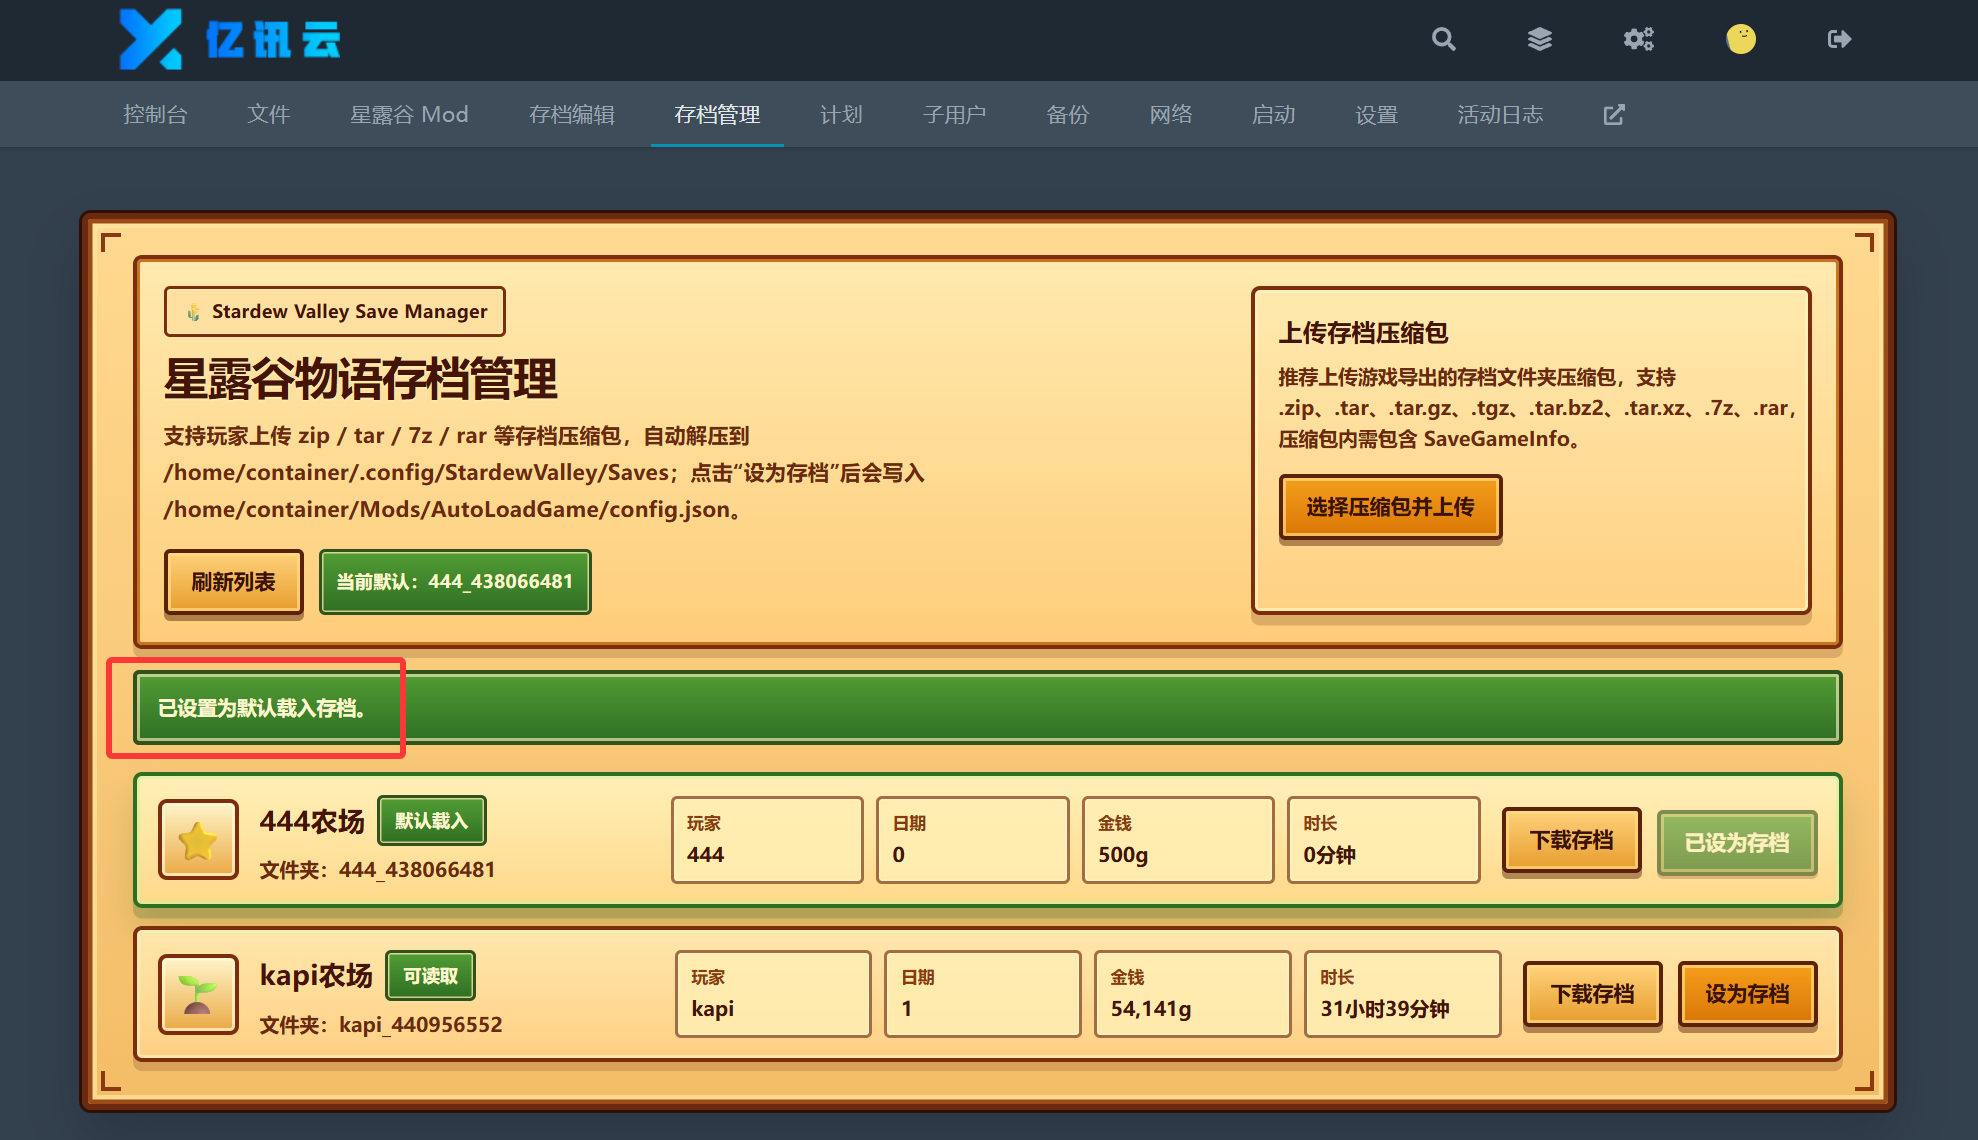Click the 0分钟 duration value

pyautogui.click(x=1330, y=855)
